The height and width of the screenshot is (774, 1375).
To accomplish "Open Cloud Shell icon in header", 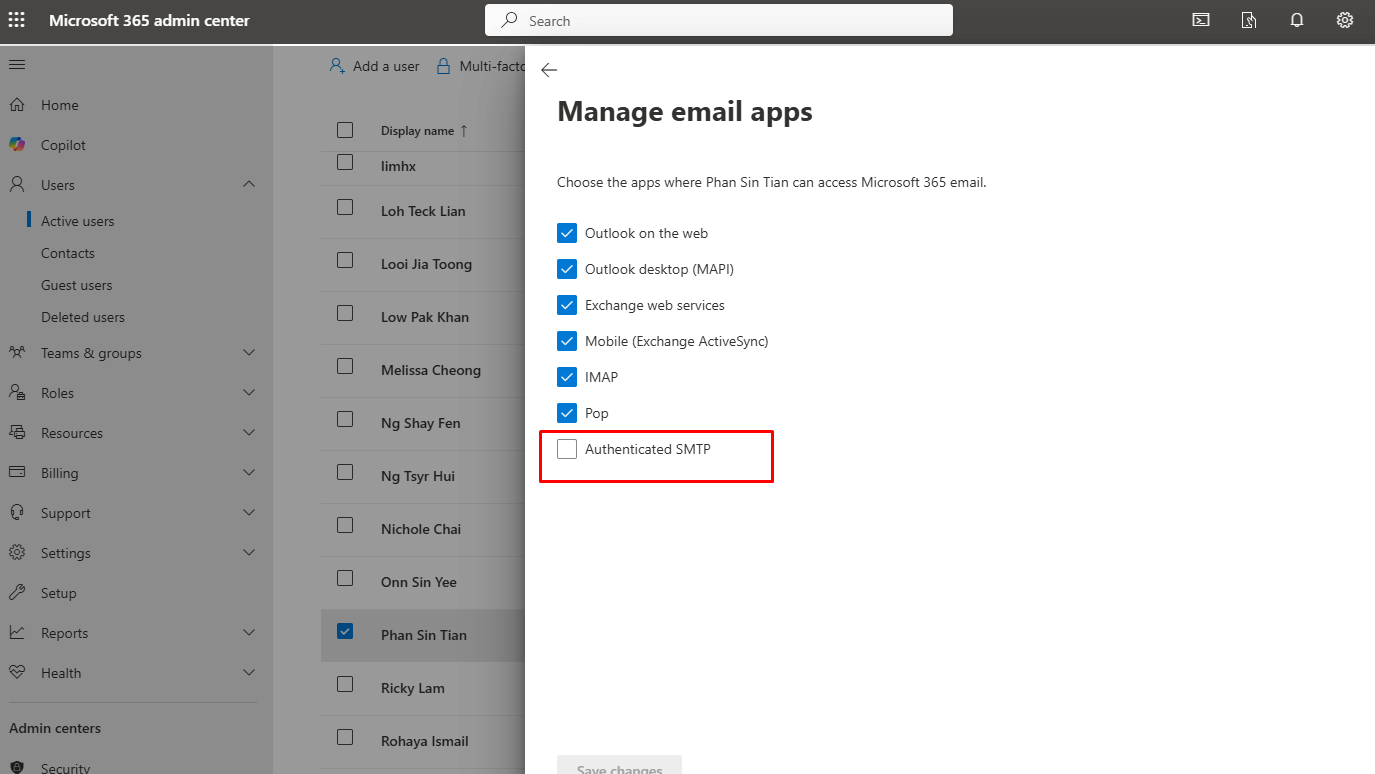I will (1201, 20).
